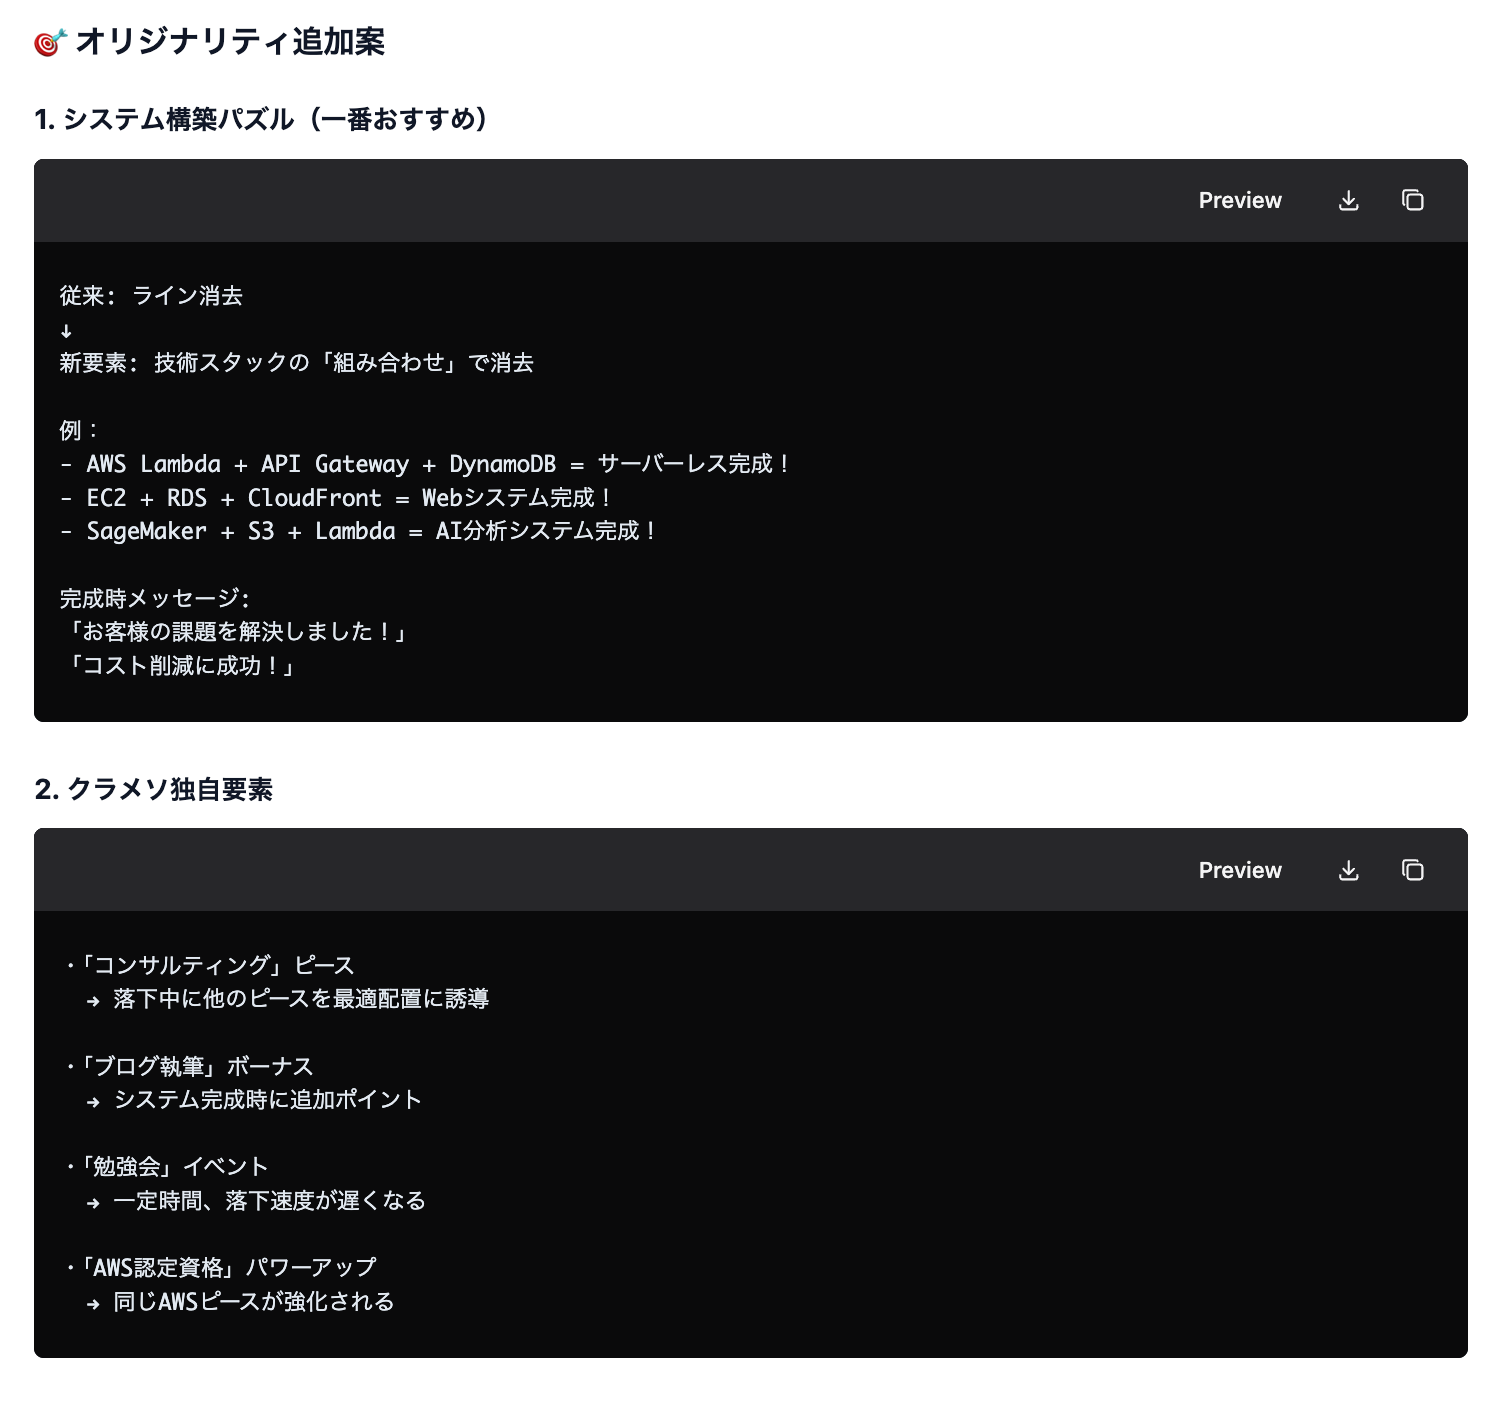Click the line 同じAWSピースが強化される
The height and width of the screenshot is (1402, 1504).
pos(240,1302)
